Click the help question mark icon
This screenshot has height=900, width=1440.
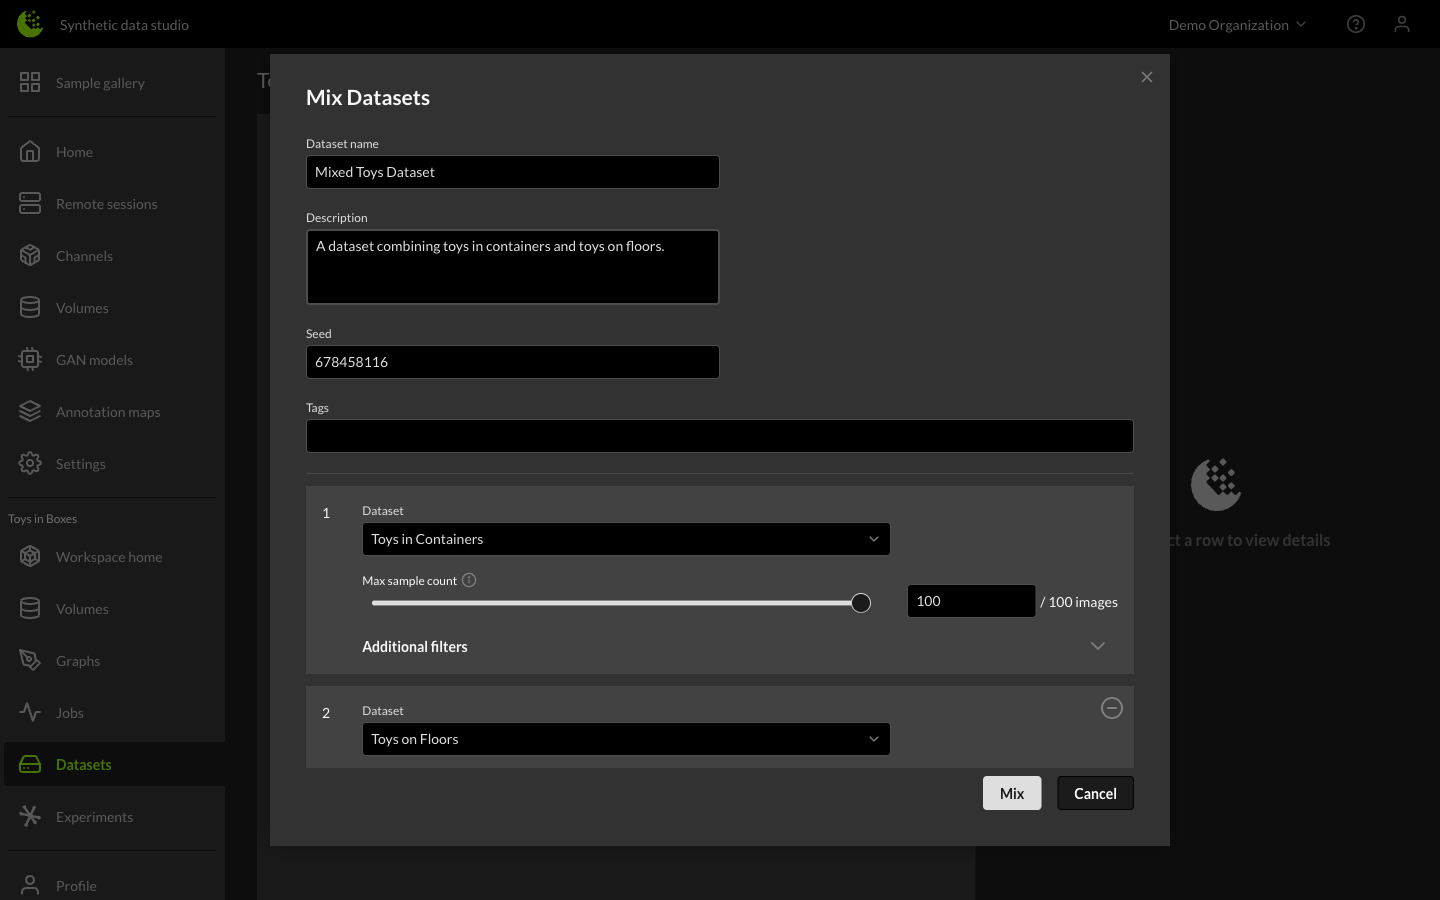tap(1356, 24)
